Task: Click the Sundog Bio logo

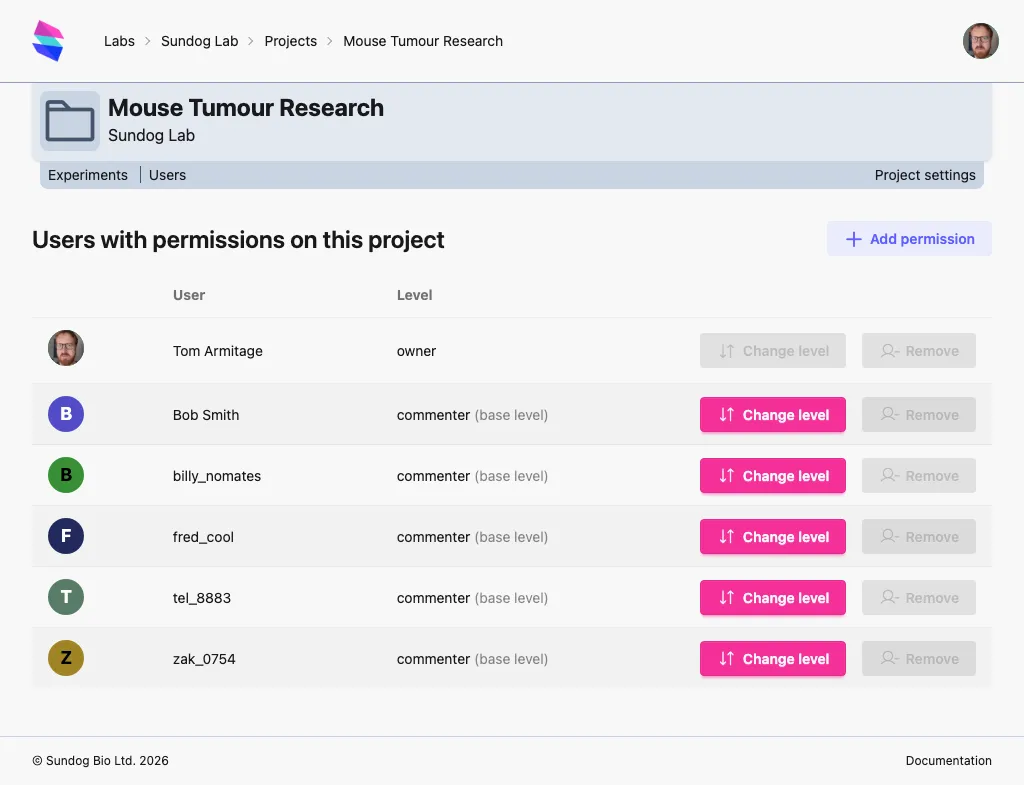Action: (x=47, y=40)
